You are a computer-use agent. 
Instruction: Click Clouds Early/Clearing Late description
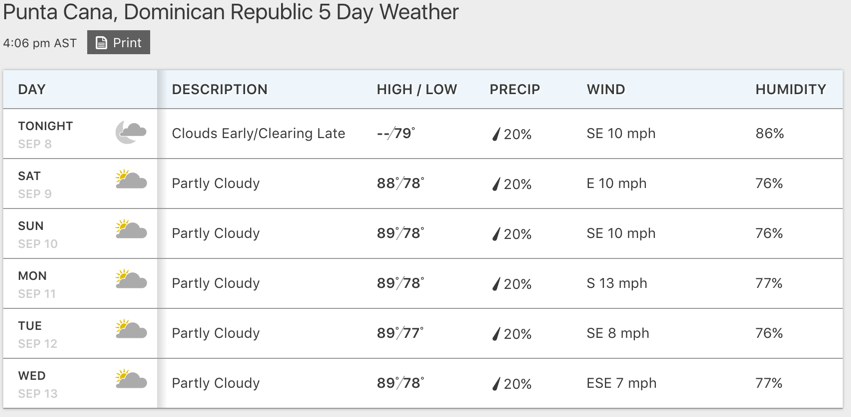pyautogui.click(x=258, y=134)
